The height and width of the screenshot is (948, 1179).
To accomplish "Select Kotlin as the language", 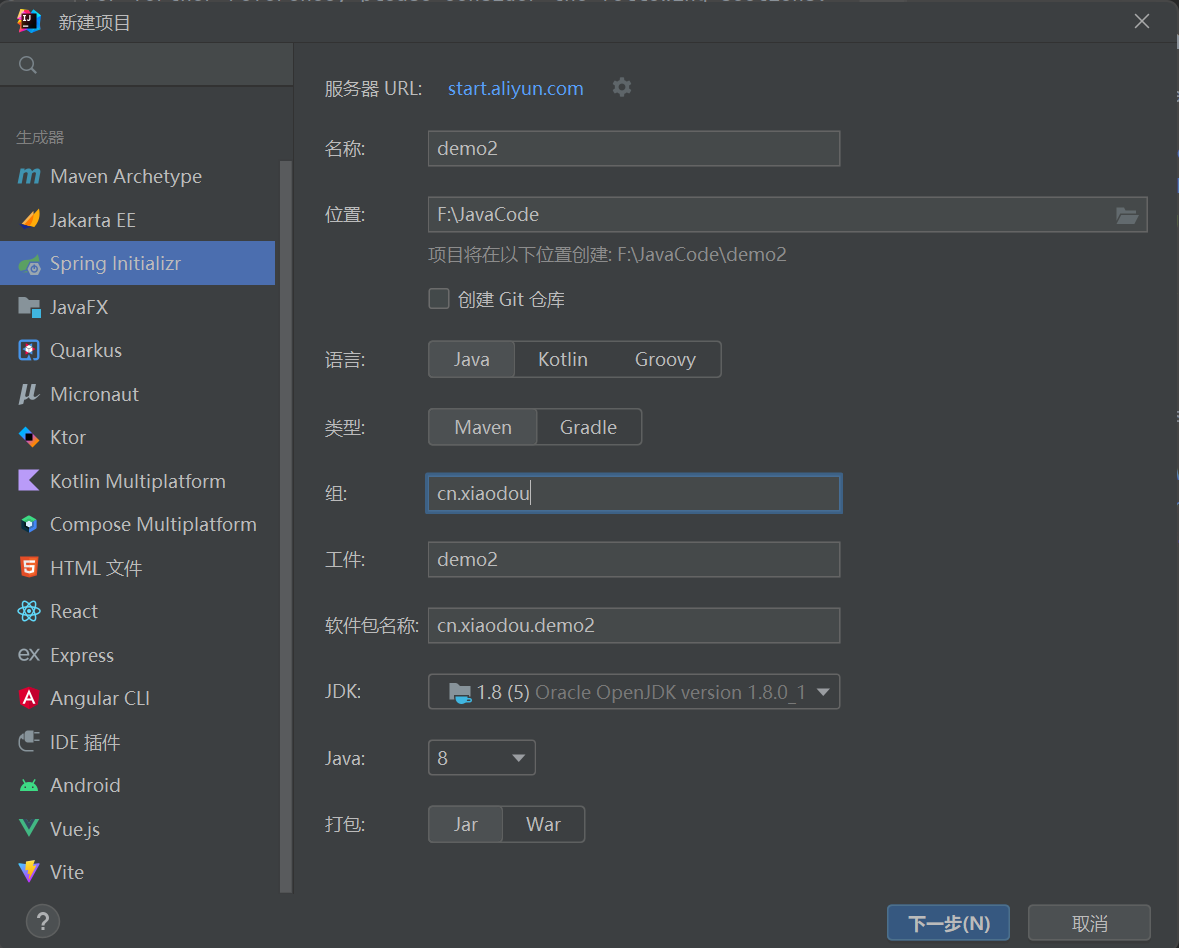I will [562, 359].
